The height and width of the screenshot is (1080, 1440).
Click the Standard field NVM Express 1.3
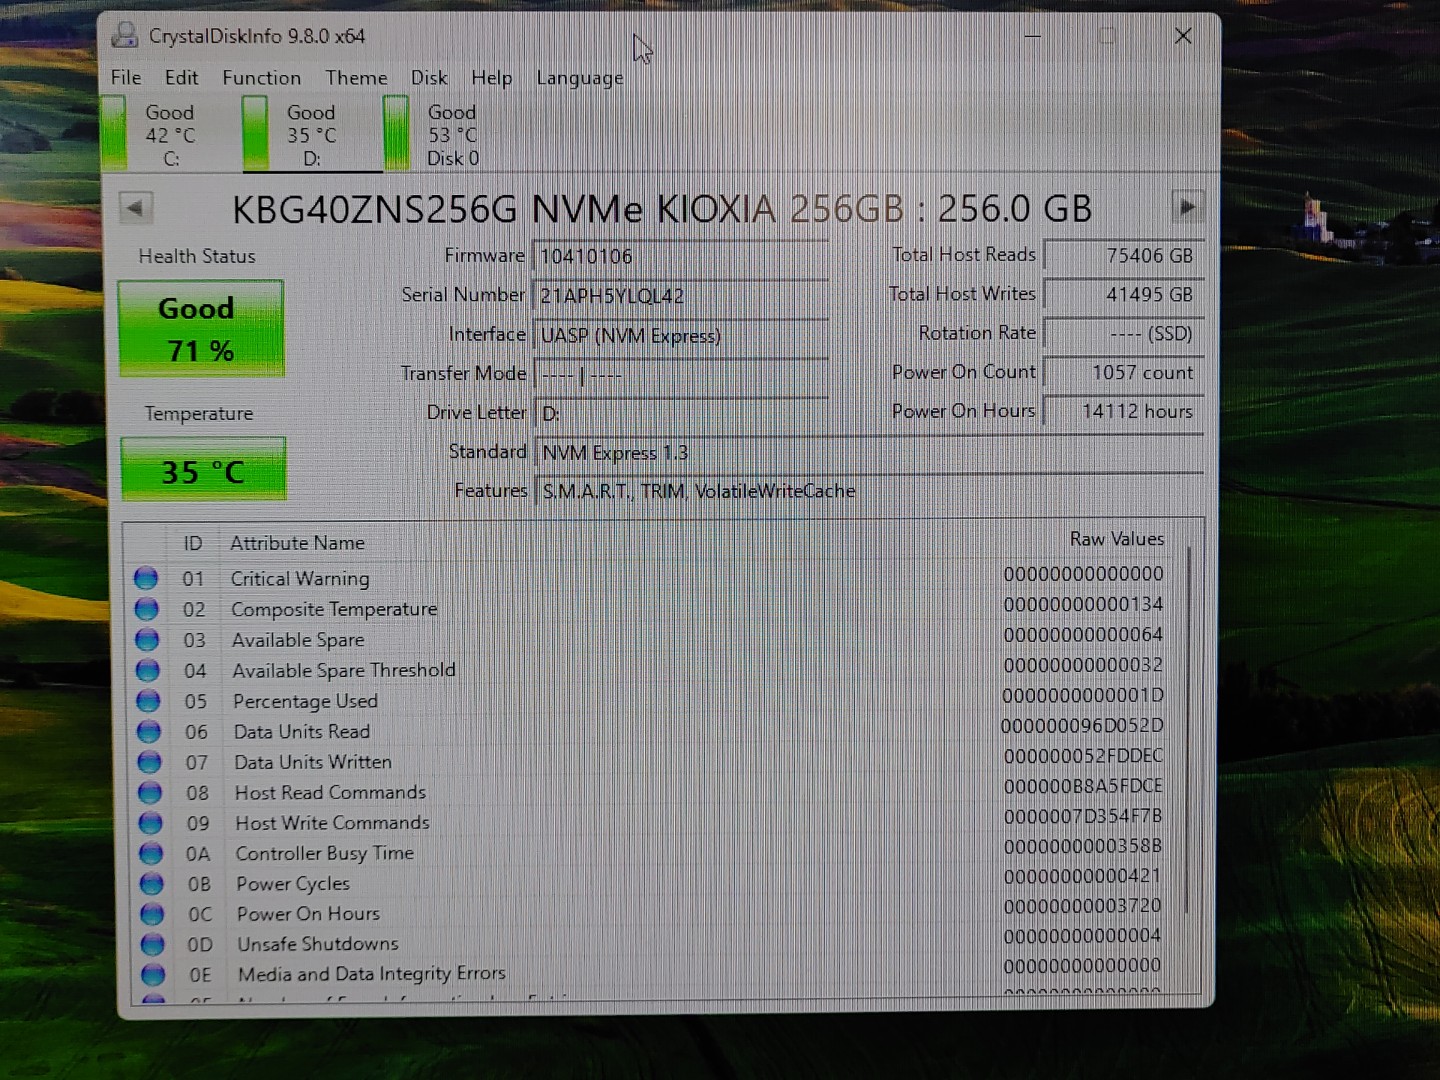(869, 452)
